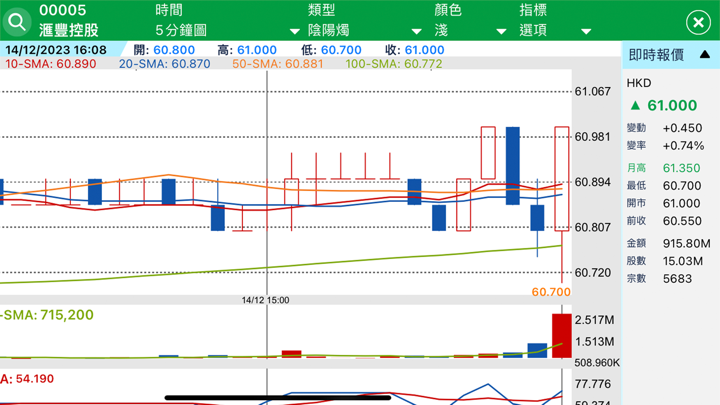The height and width of the screenshot is (405, 720).
Task: Close the chart with the circled X
Action: coord(698,22)
